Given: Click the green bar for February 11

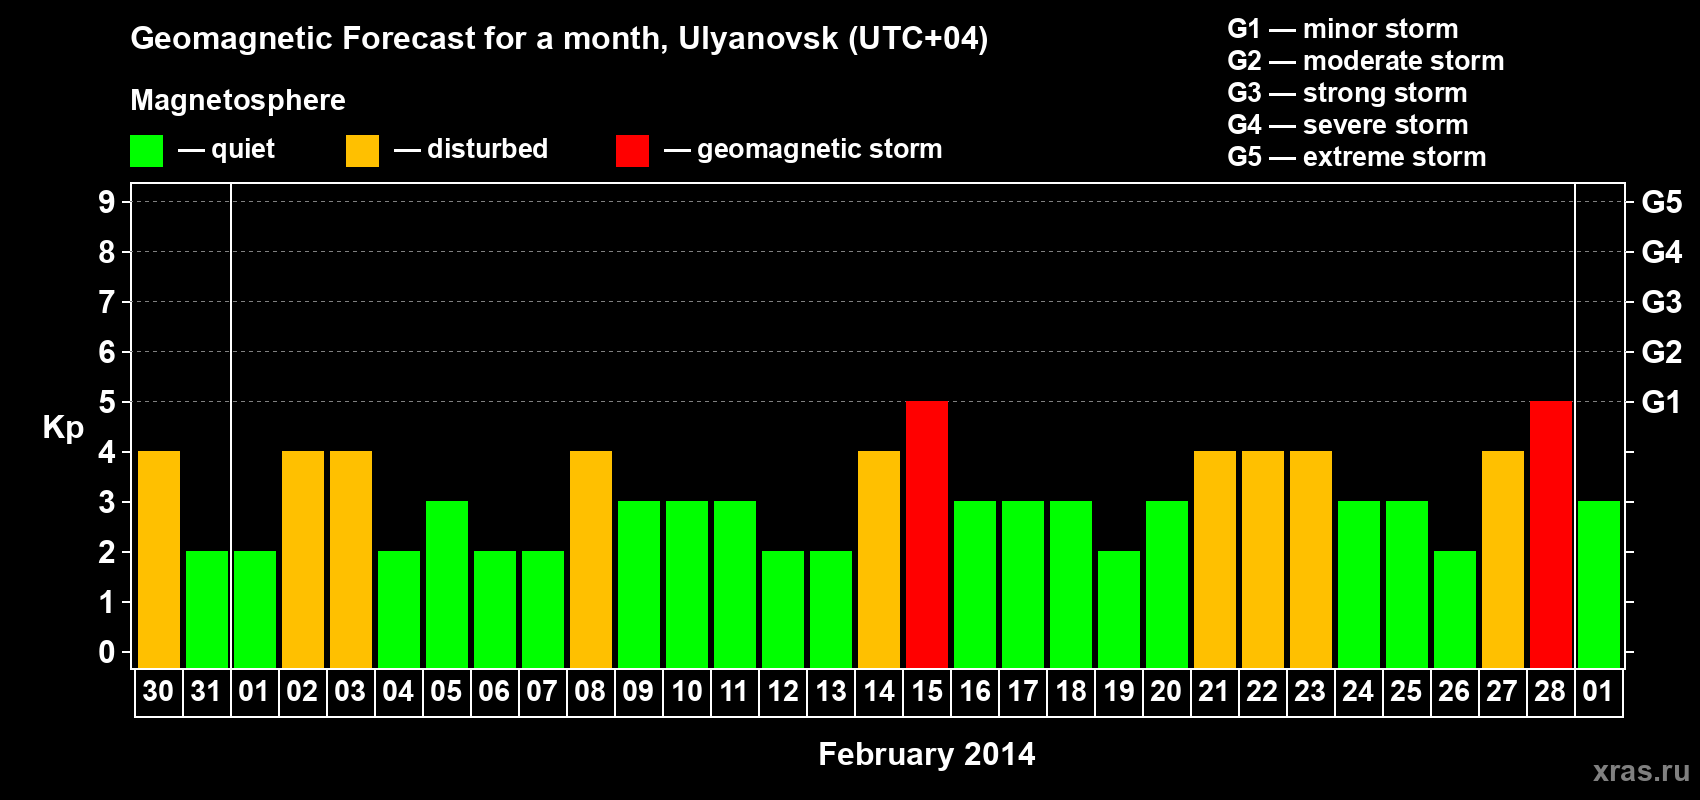Looking at the screenshot, I should pyautogui.click(x=735, y=585).
